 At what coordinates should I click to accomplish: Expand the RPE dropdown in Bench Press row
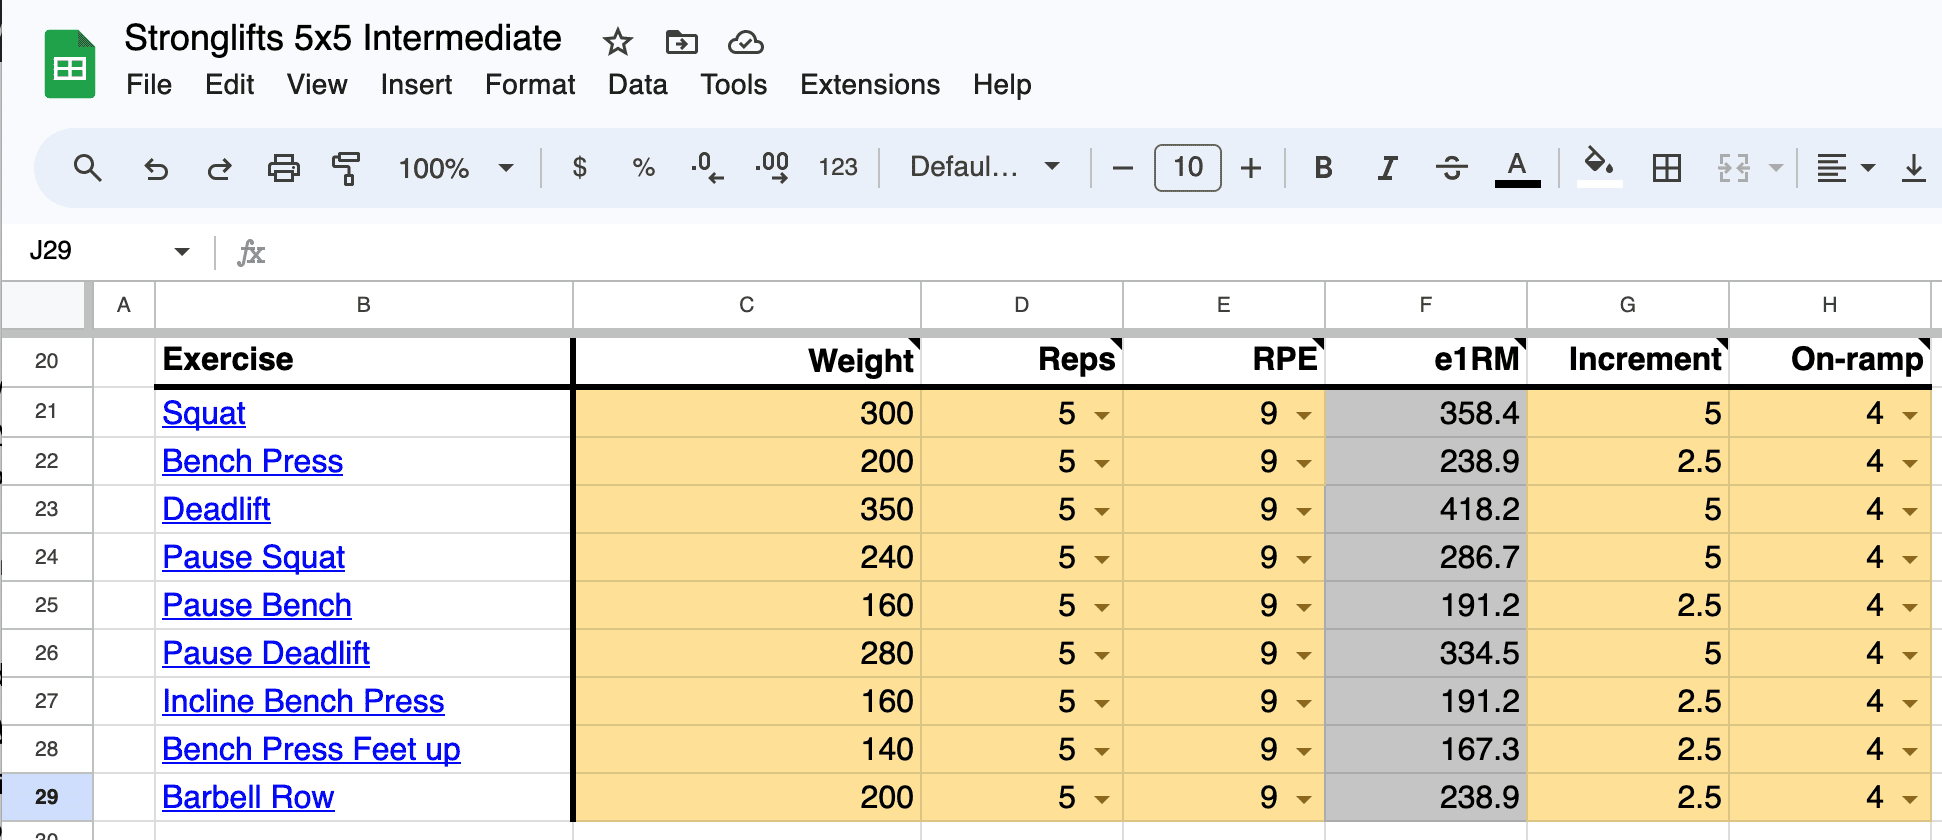[x=1303, y=463]
